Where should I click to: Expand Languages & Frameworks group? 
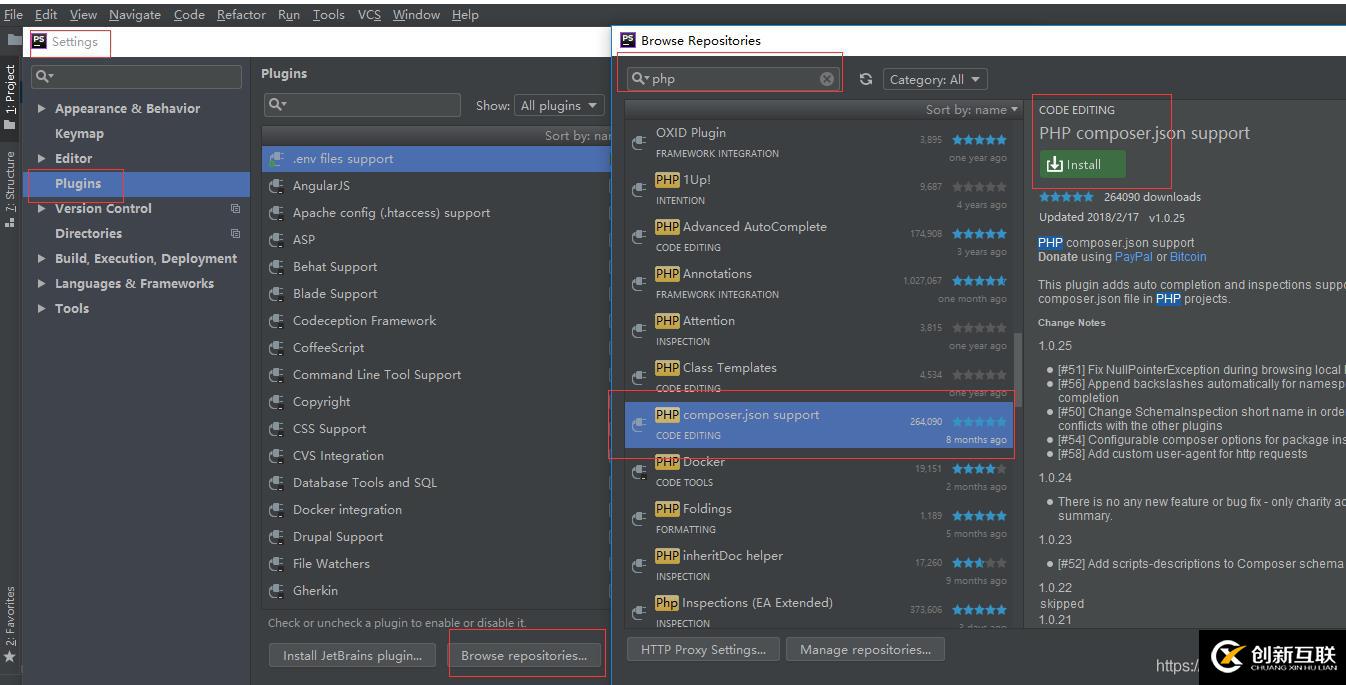point(41,283)
